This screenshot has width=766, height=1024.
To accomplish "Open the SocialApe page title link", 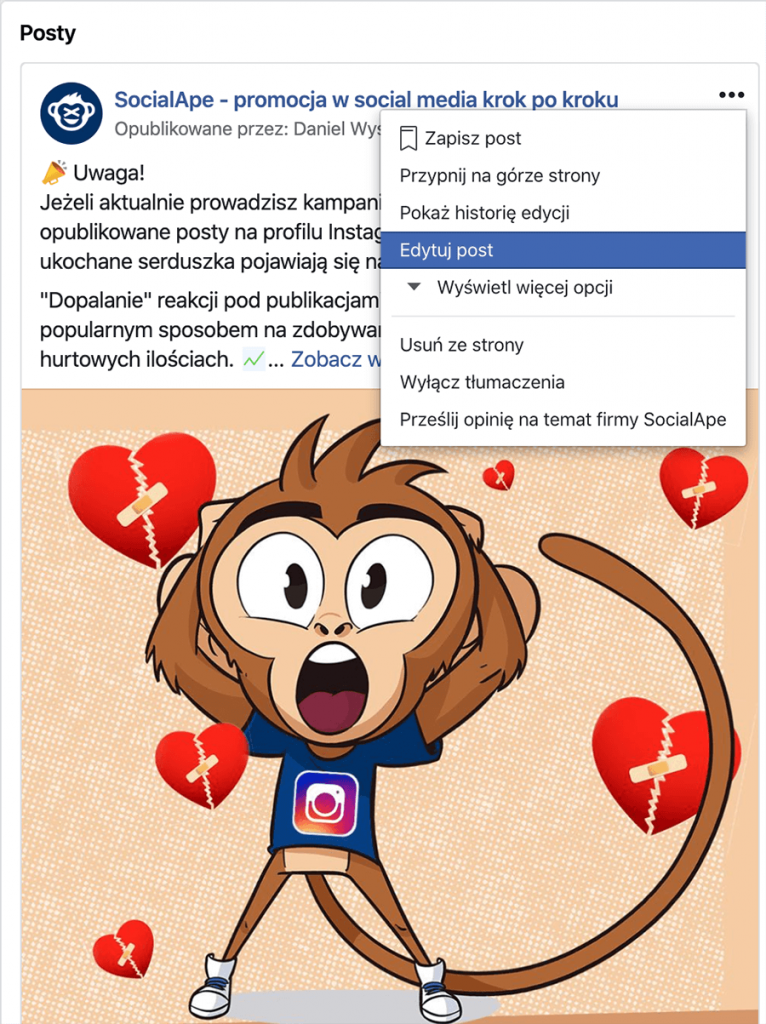I will [x=366, y=99].
